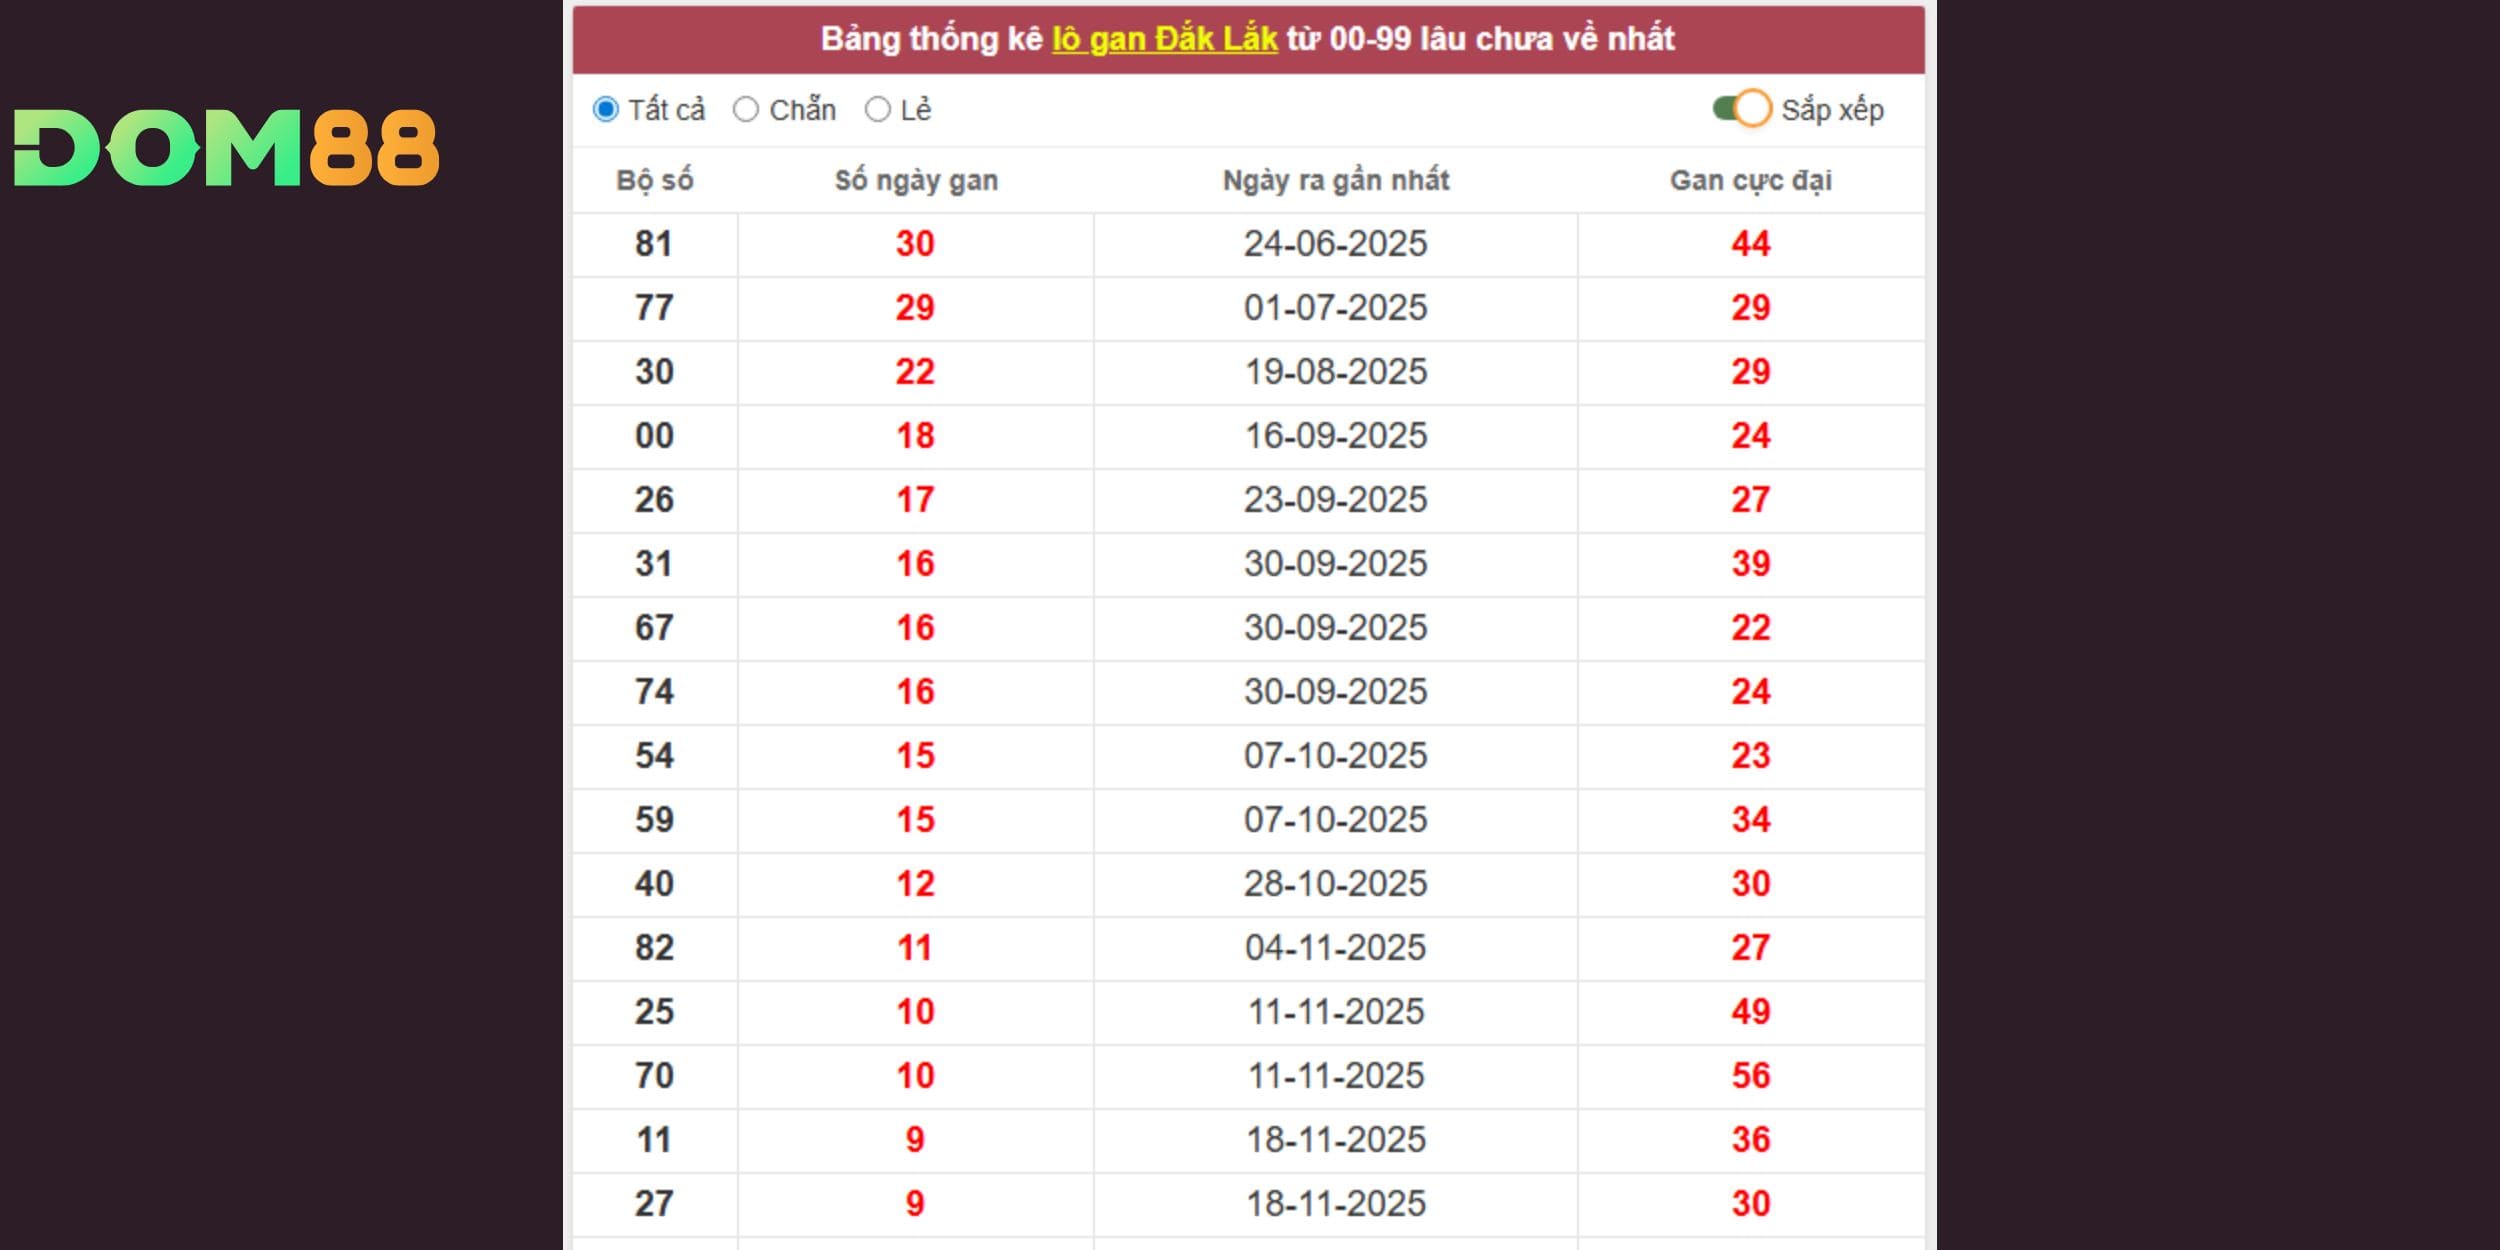
Task: Click the 'Ngày ra gần nhất' column header
Action: [x=1335, y=180]
